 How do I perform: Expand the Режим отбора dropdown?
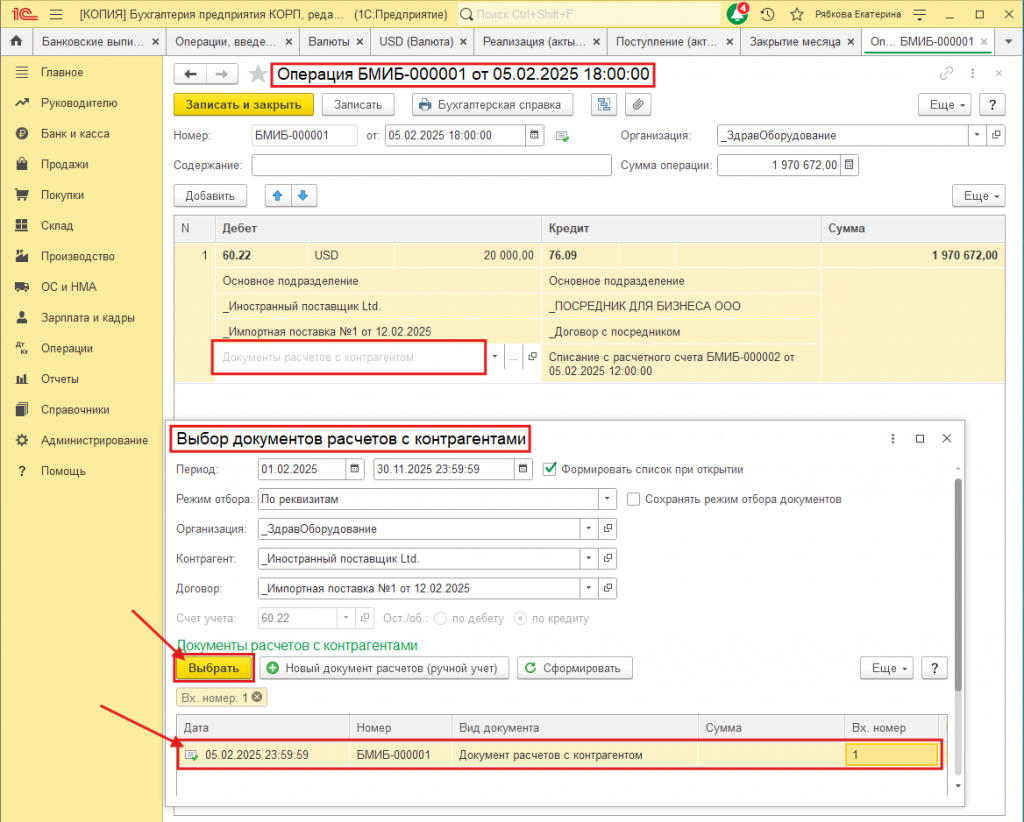pos(606,499)
